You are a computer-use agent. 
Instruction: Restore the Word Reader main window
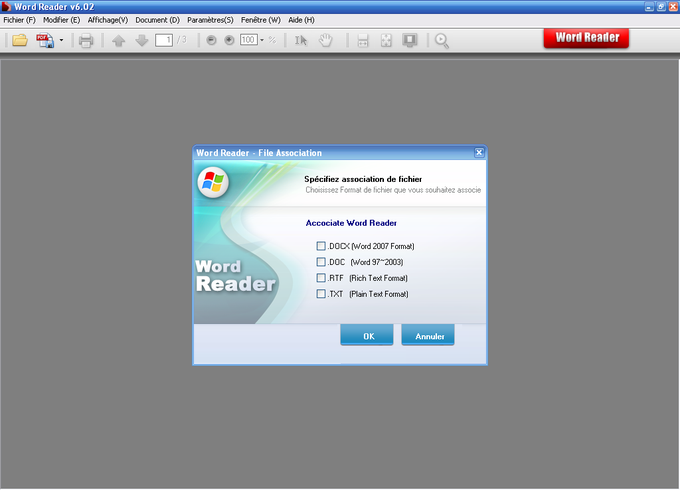(x=661, y=7)
